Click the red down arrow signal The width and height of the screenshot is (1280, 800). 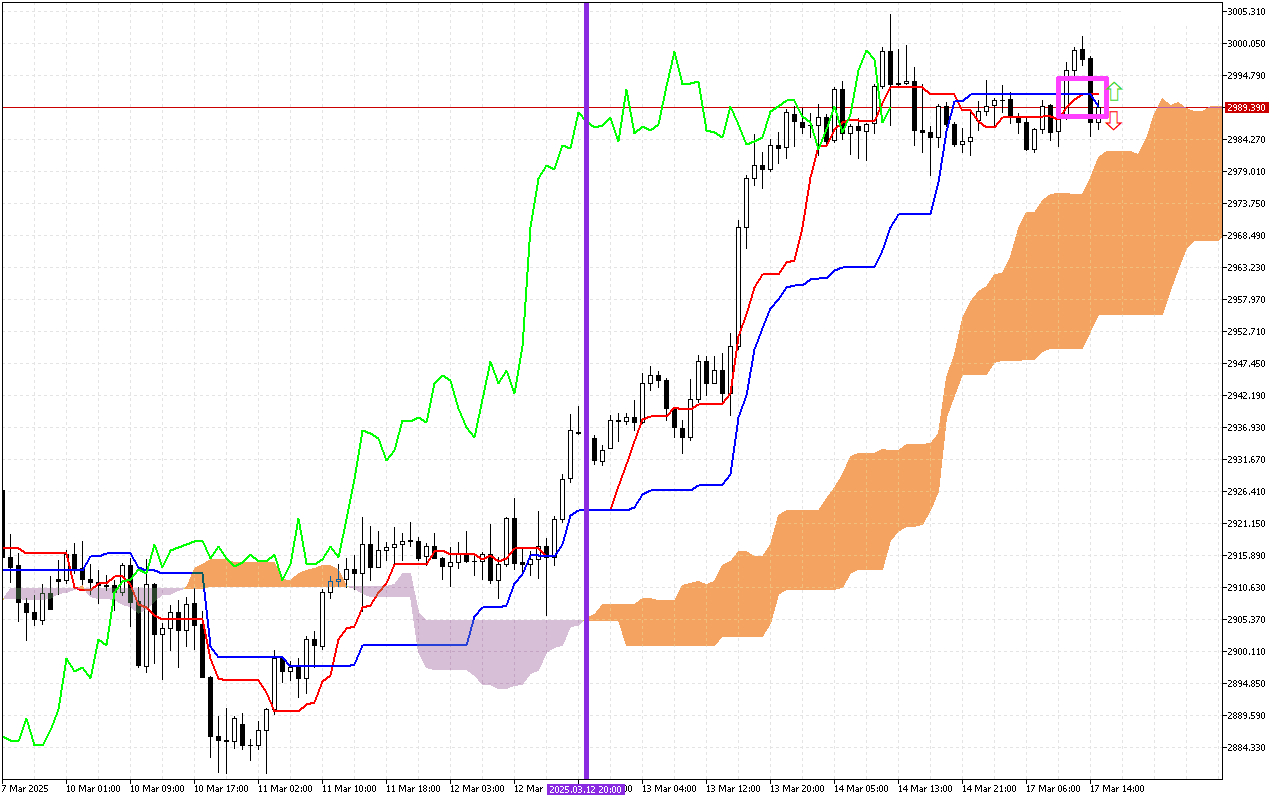[1114, 121]
